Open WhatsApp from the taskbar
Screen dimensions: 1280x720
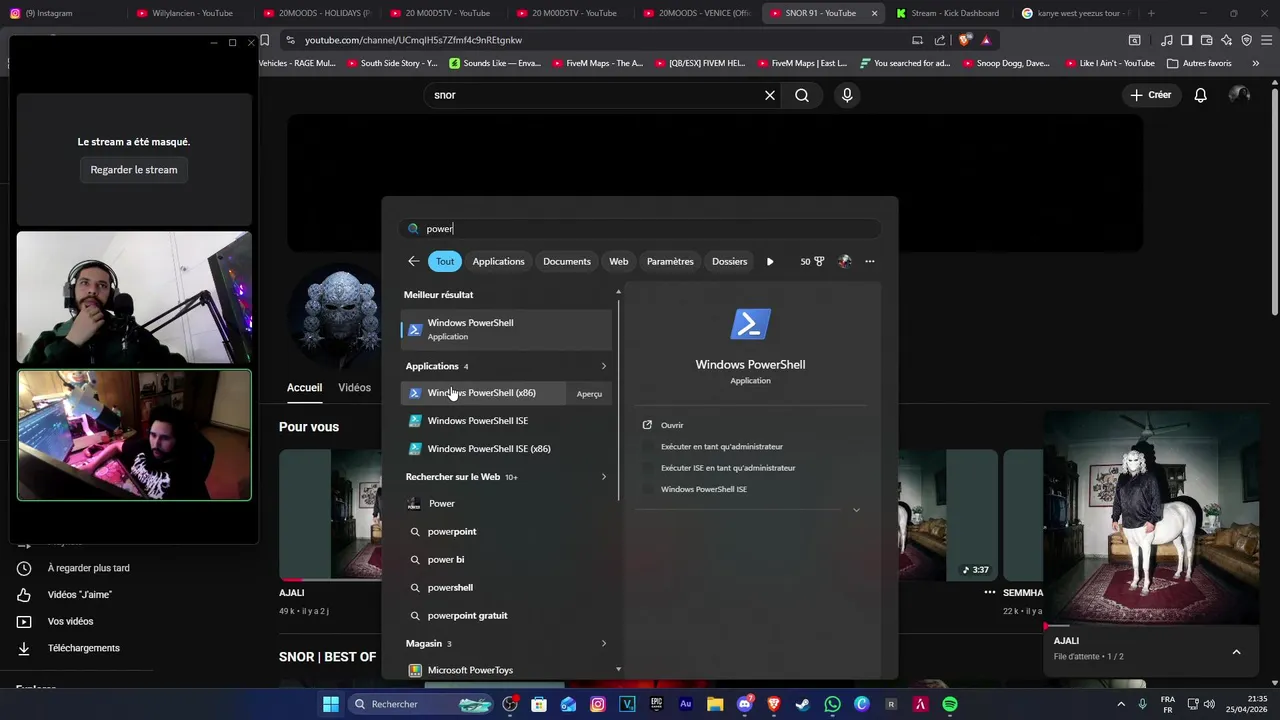pyautogui.click(x=833, y=704)
